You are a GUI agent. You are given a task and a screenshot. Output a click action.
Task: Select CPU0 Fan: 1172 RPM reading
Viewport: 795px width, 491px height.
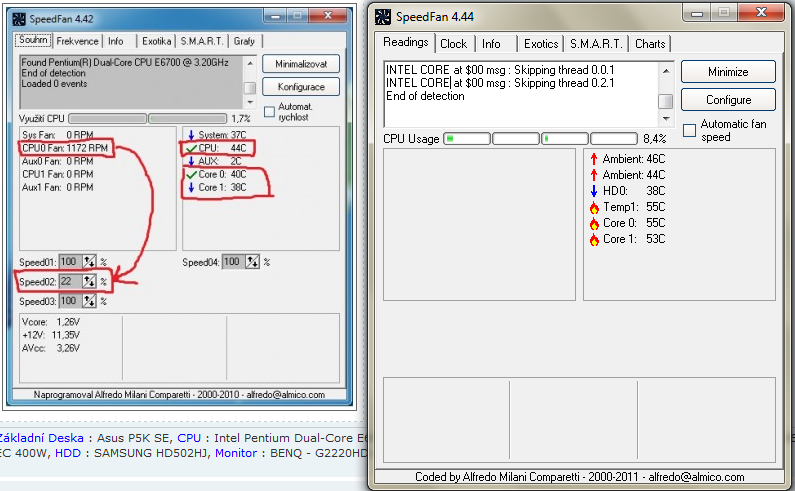[65, 148]
